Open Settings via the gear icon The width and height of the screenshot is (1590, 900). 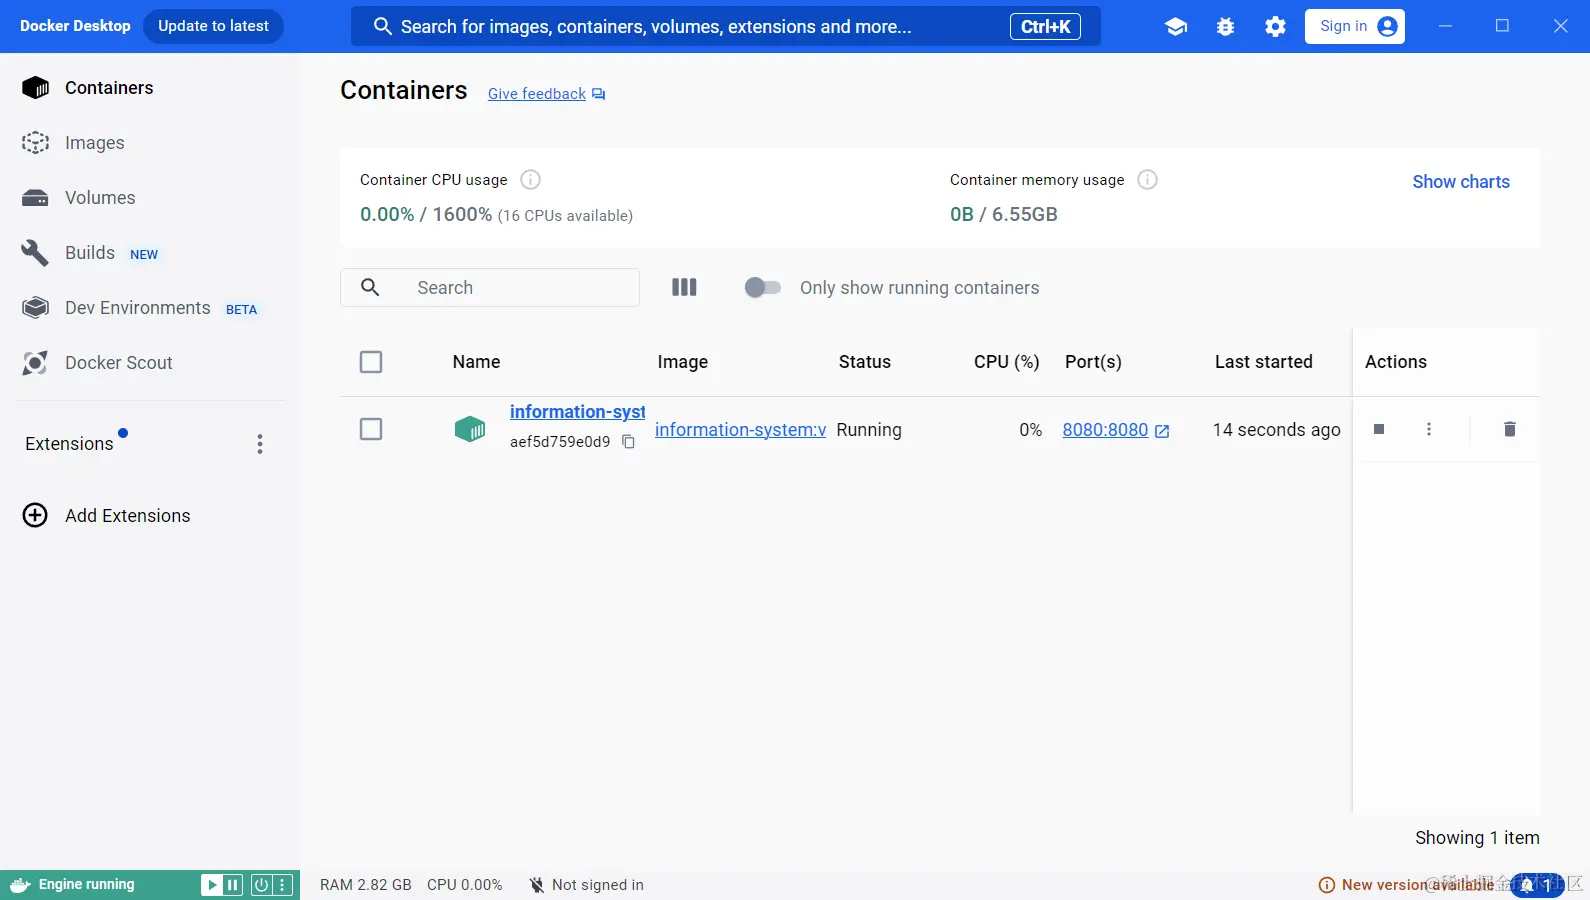tap(1275, 27)
